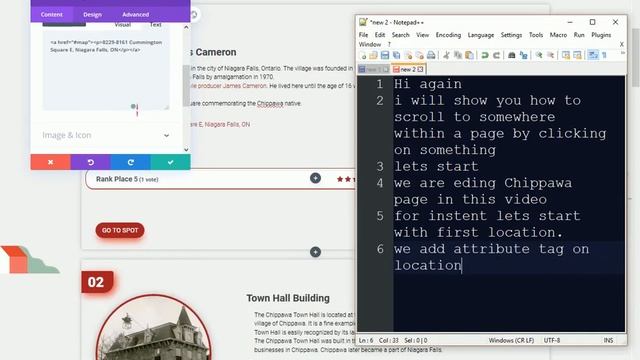Save the document with the floppy icon
The height and width of the screenshot is (360, 640).
384,55
